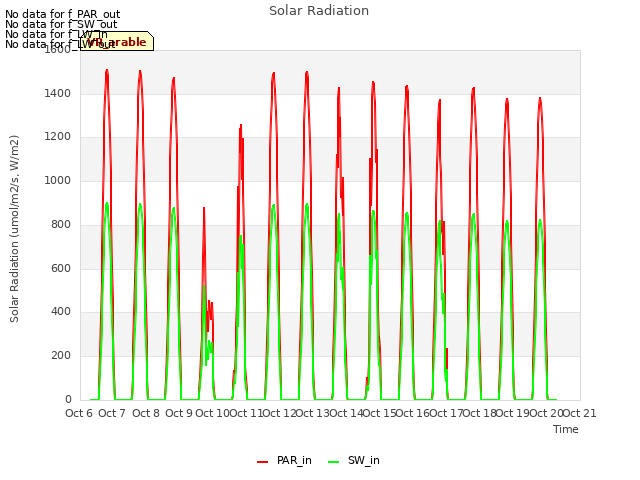Select the Solar Radiation chart title
The width and height of the screenshot is (640, 480).
coord(319,11)
